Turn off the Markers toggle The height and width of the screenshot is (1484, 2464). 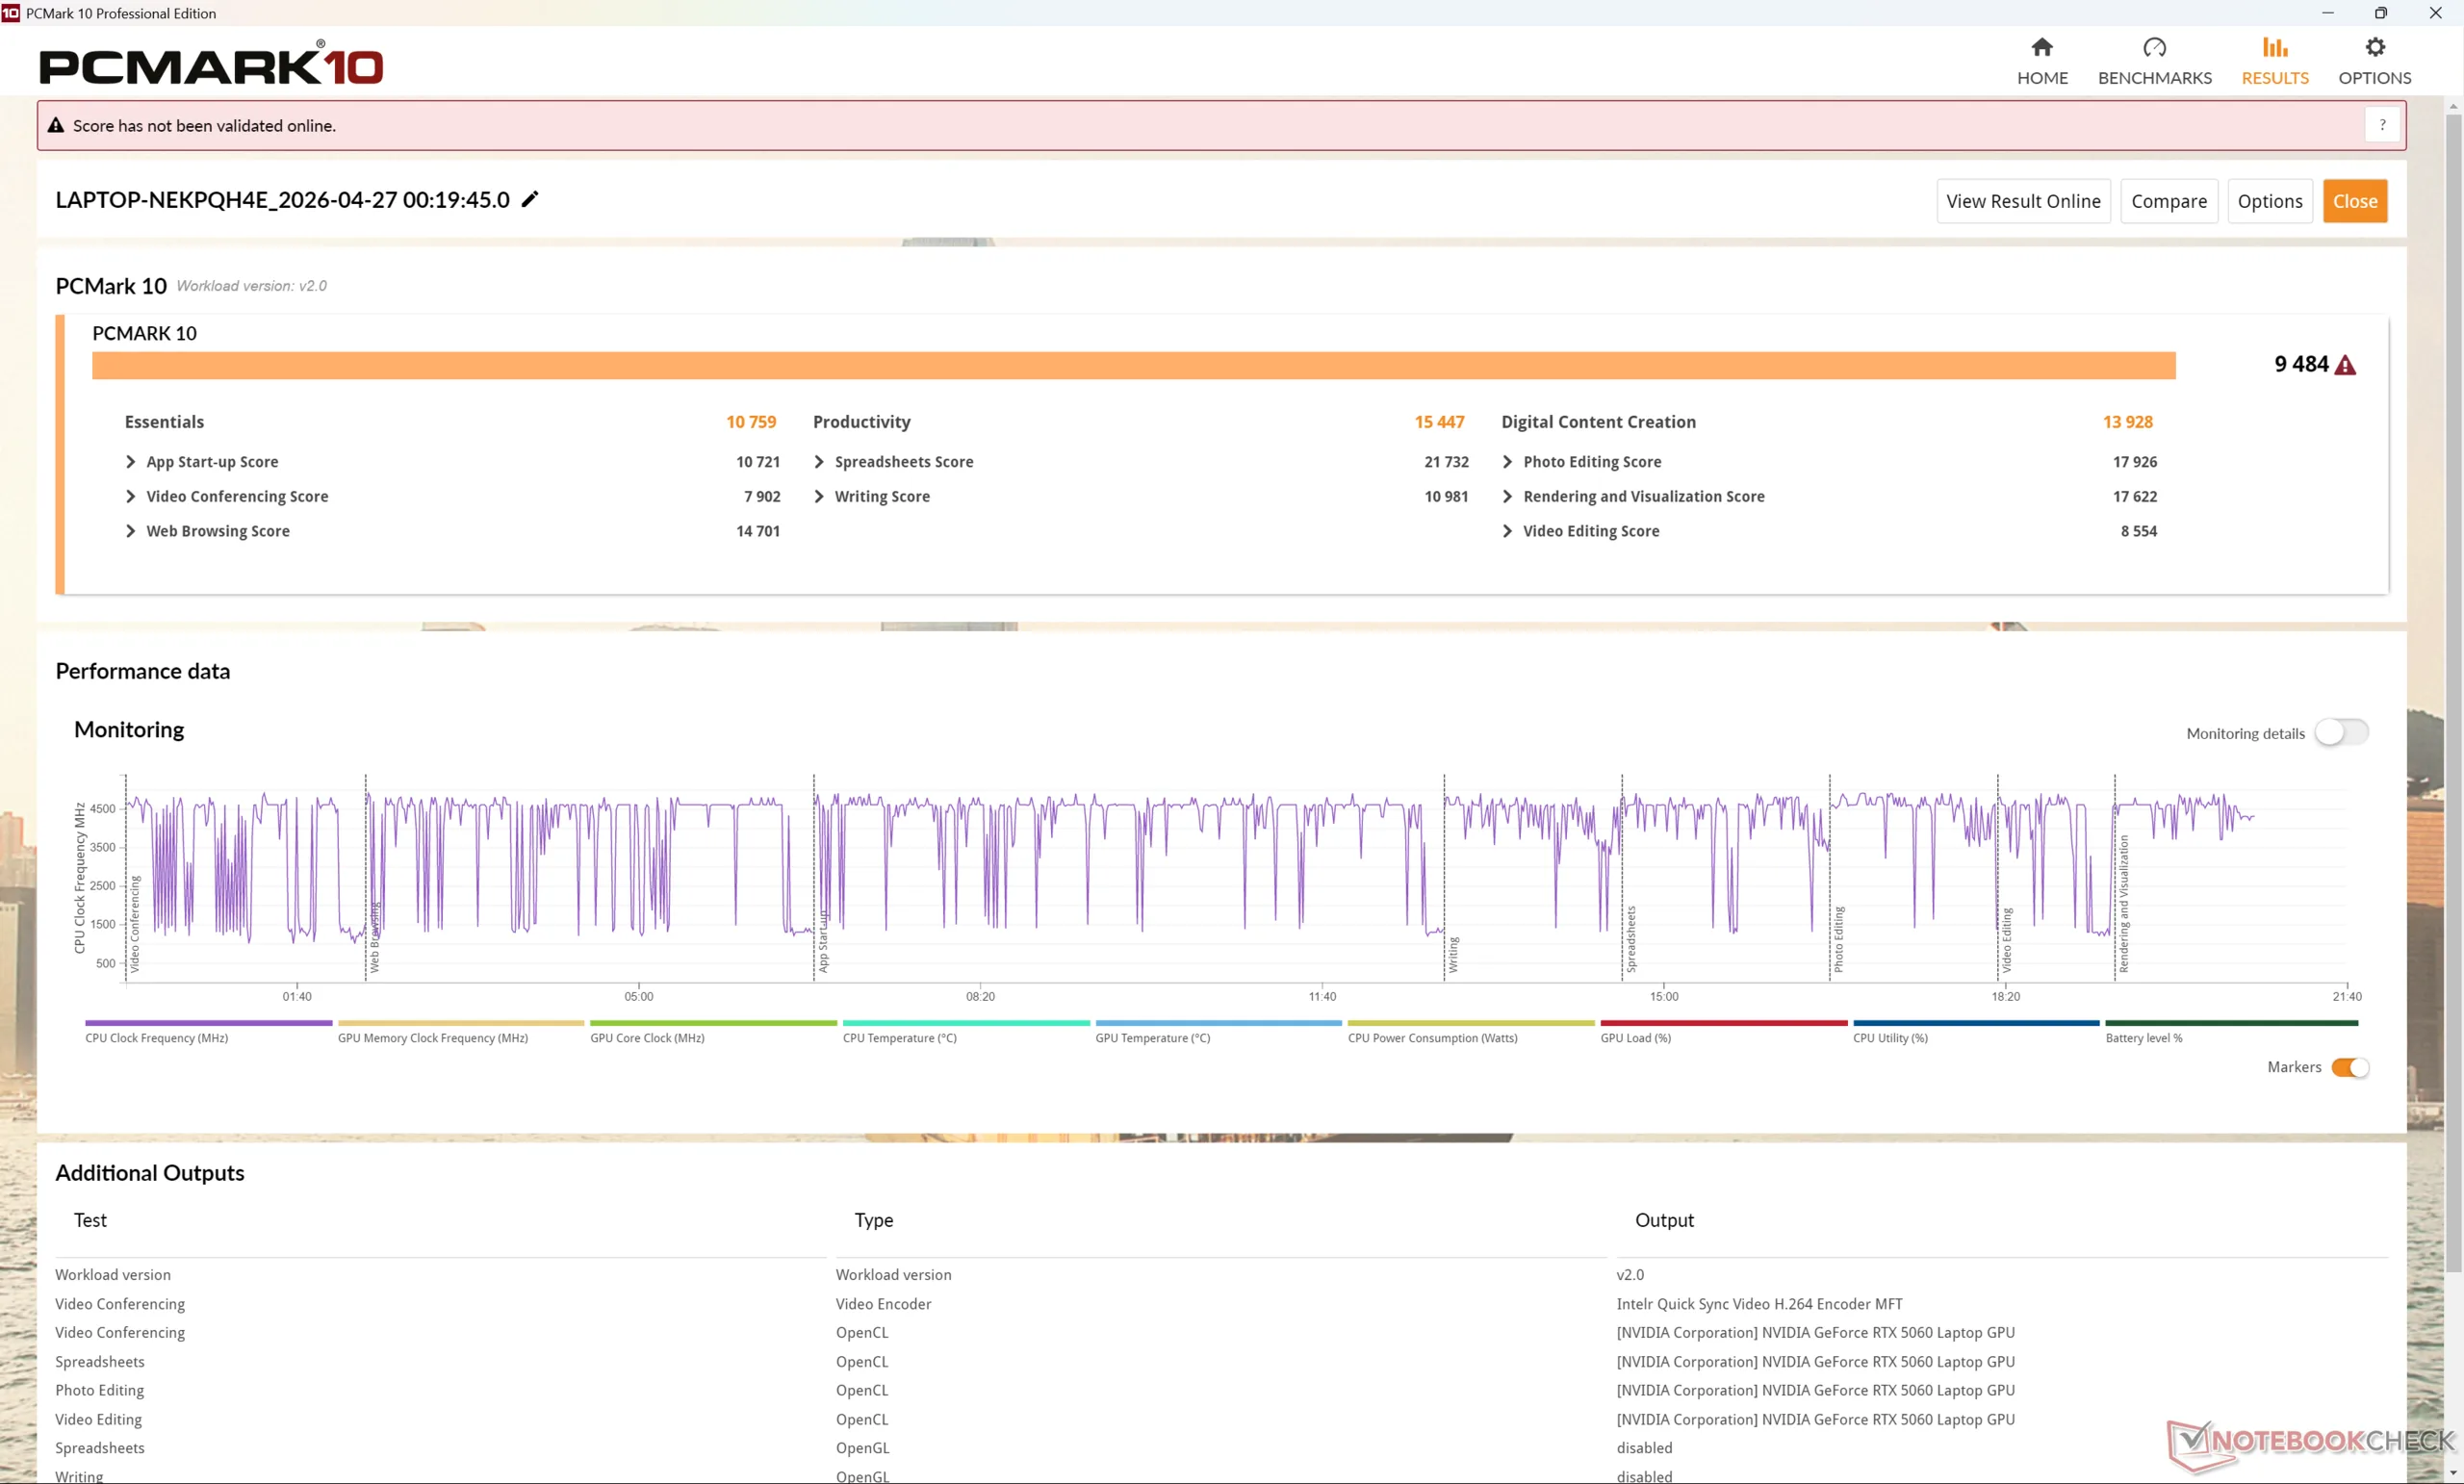click(2349, 1067)
